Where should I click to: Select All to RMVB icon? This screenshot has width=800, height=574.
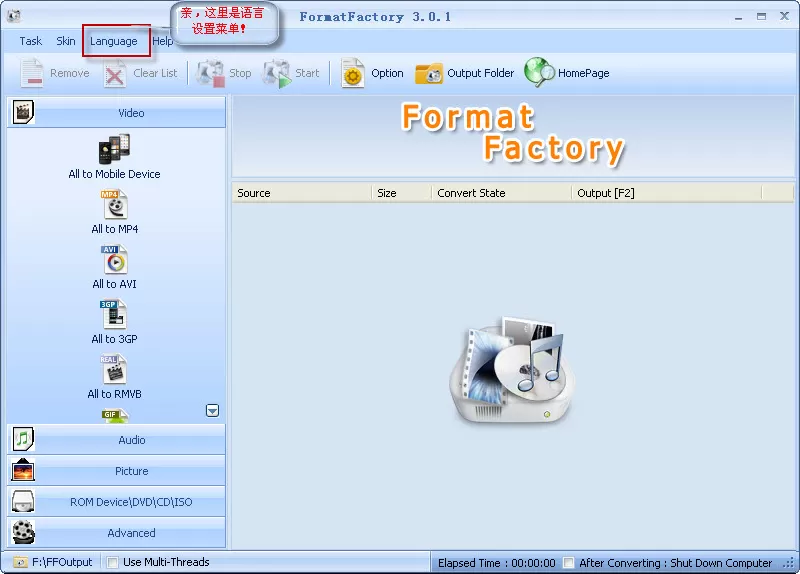[x=114, y=369]
